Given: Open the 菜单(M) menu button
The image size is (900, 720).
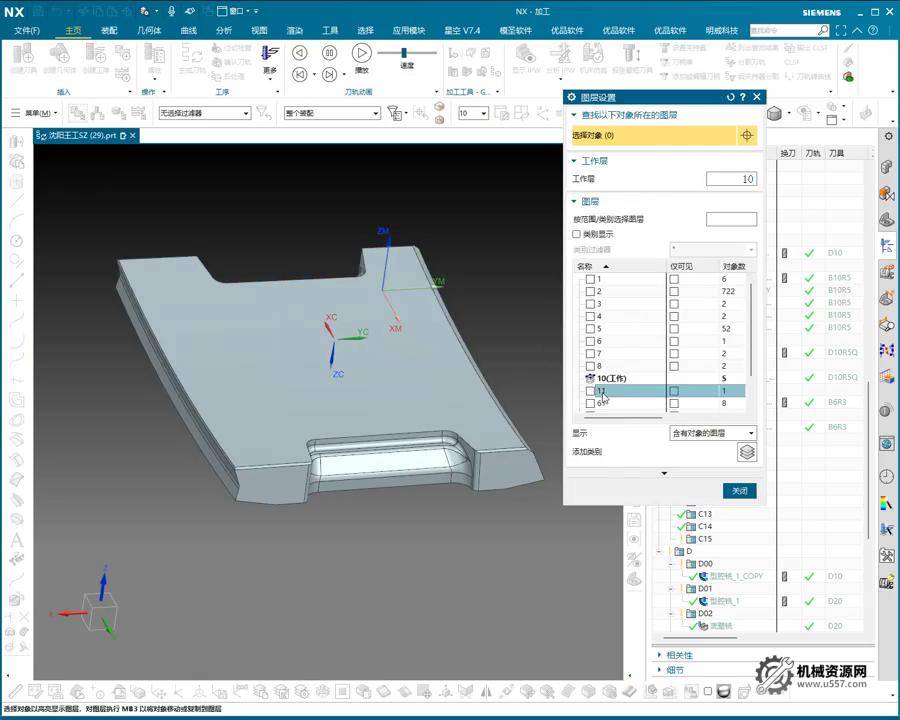Looking at the screenshot, I should point(39,113).
